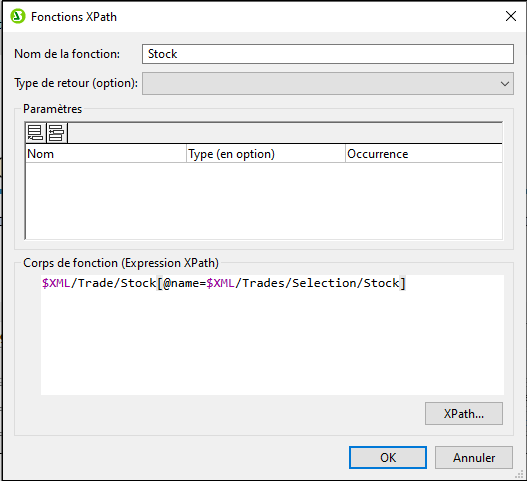Cancel with the Annuler button

point(474,457)
